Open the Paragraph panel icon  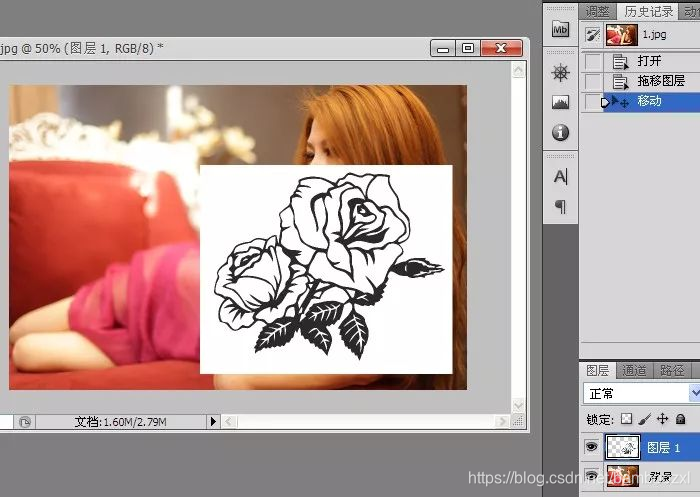point(560,206)
